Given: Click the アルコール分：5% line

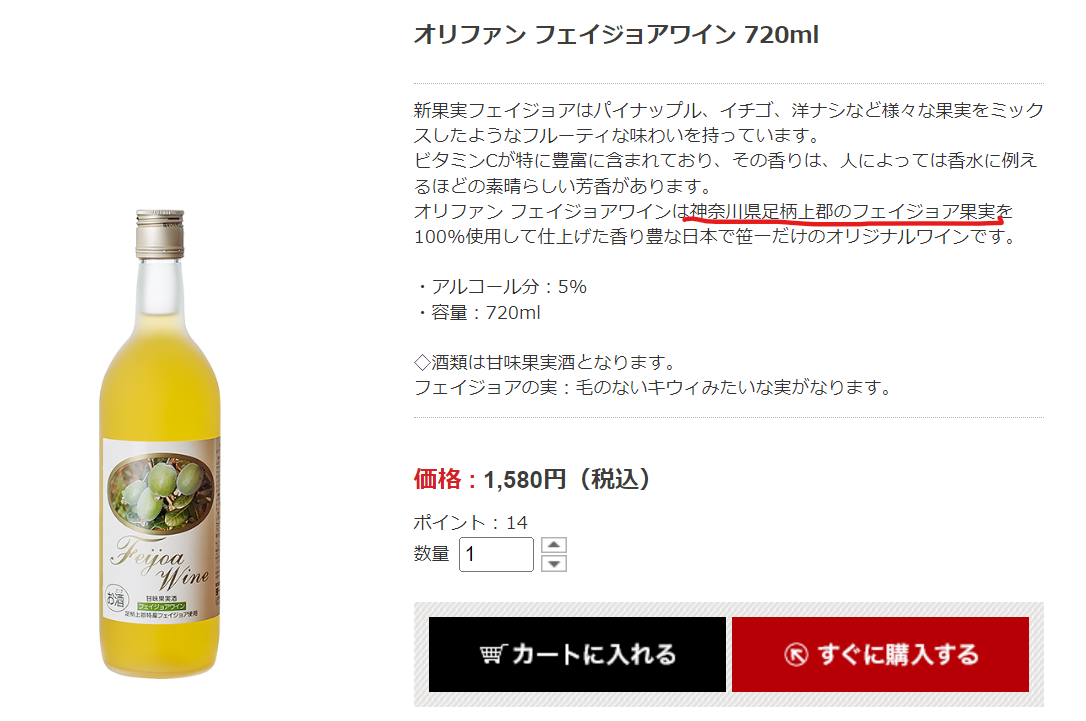Looking at the screenshot, I should click(x=501, y=287).
